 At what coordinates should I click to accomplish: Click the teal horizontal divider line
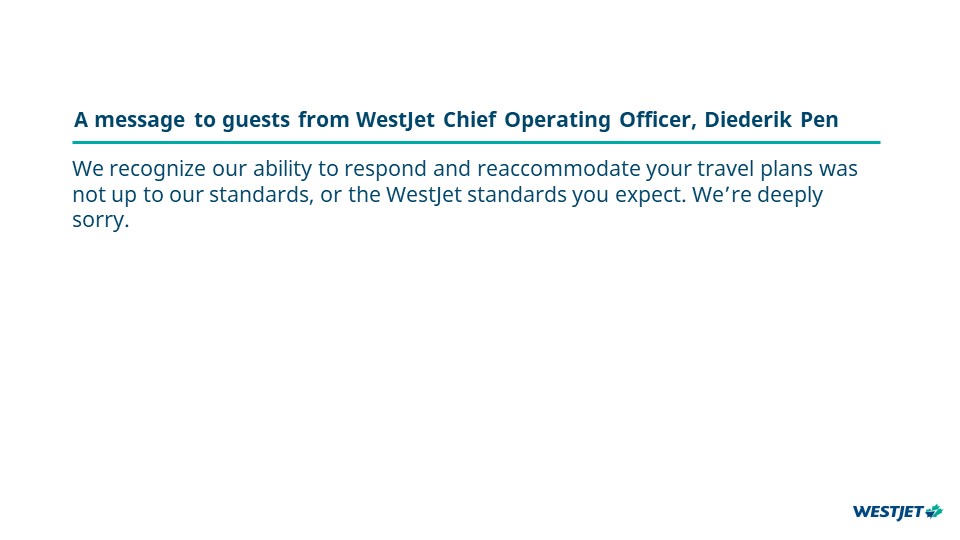476,143
